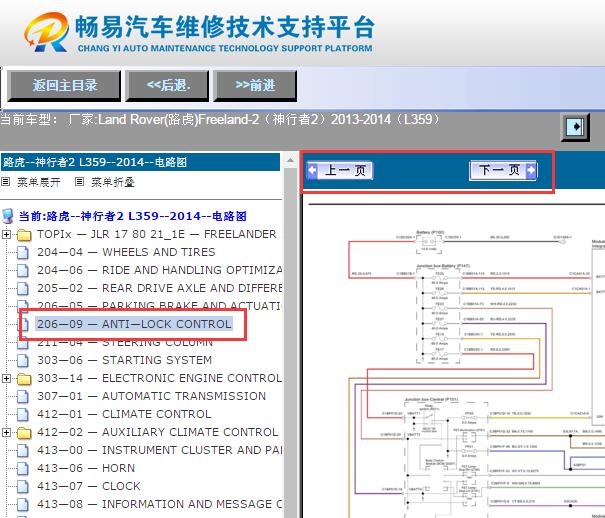Click the document icon beside 413-08
The width and height of the screenshot is (605, 518).
[x=23, y=505]
